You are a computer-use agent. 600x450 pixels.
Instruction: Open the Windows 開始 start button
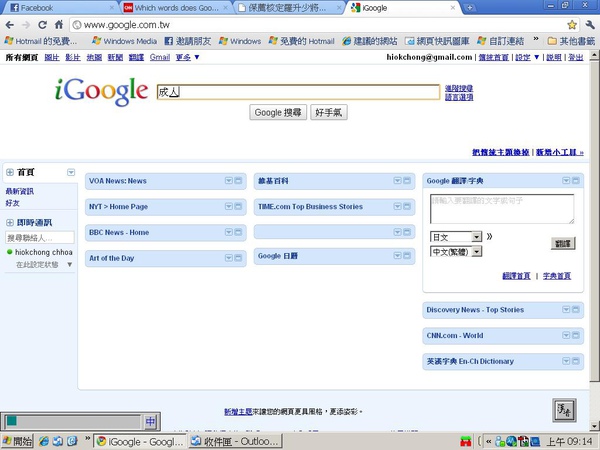click(x=17, y=441)
